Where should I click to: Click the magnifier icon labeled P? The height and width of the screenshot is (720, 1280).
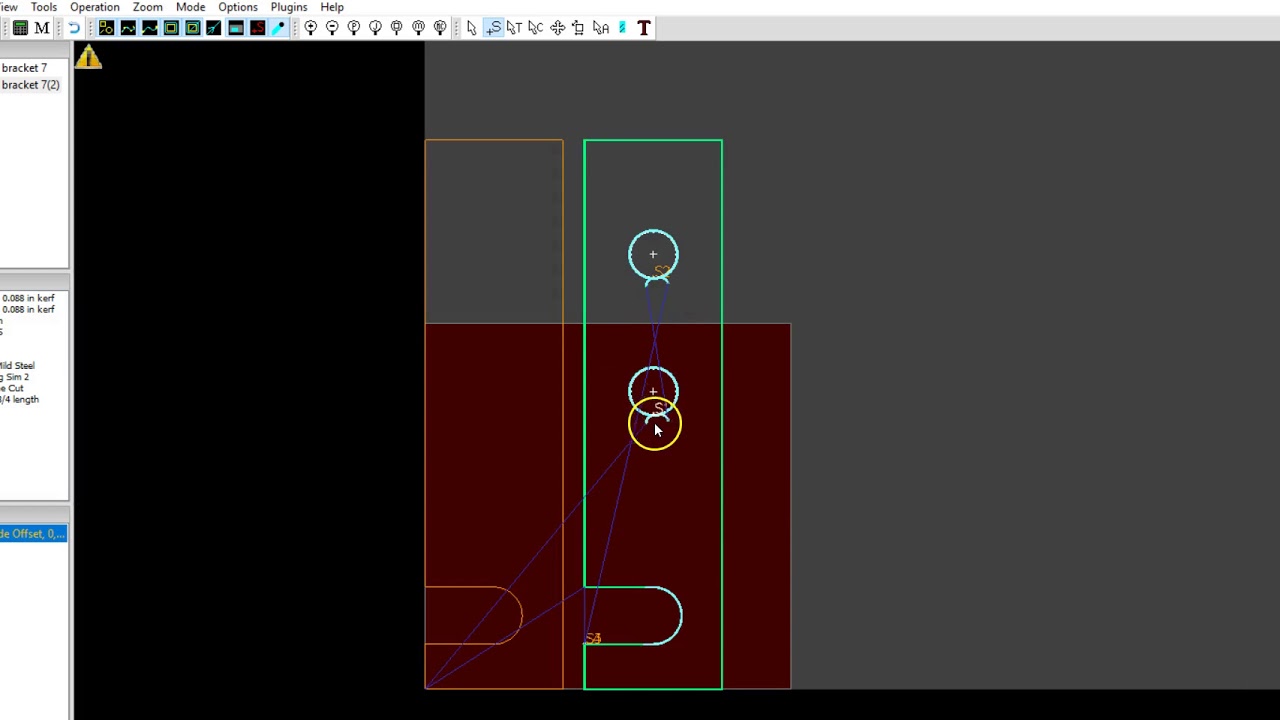pyautogui.click(x=354, y=28)
